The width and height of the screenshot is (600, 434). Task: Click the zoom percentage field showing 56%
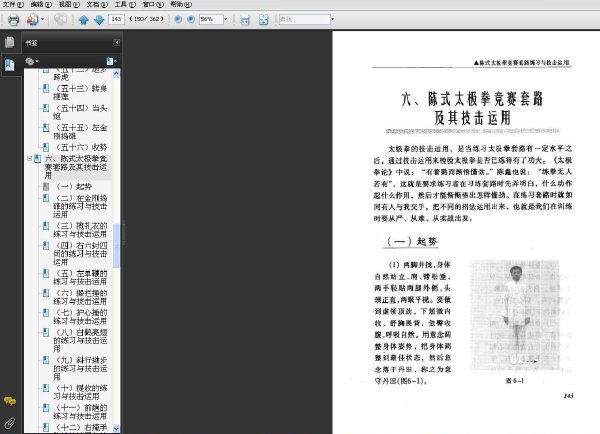tap(211, 19)
